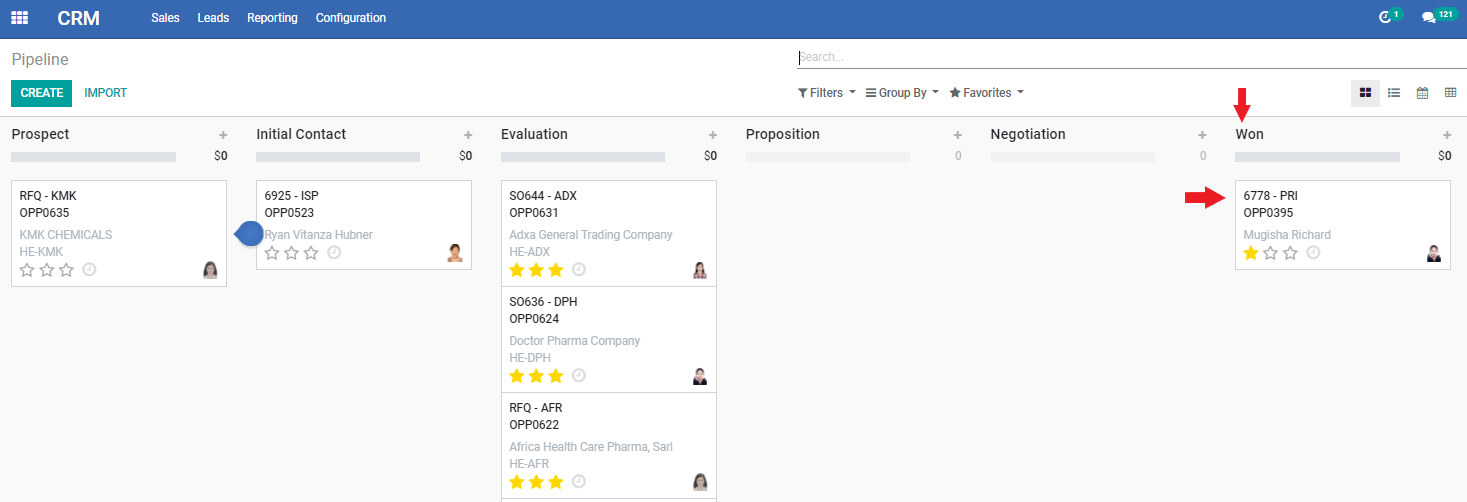
Task: Click the CREATE button
Action: click(42, 93)
